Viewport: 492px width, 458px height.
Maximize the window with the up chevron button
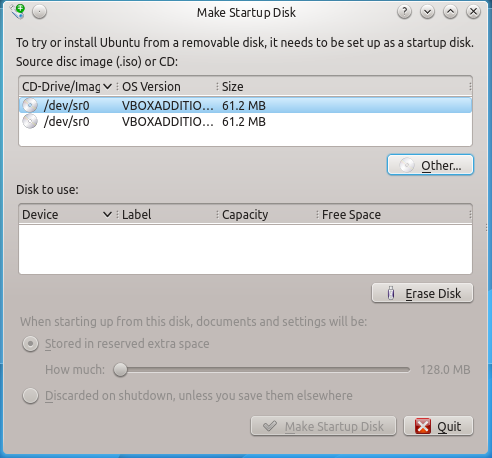pos(450,12)
